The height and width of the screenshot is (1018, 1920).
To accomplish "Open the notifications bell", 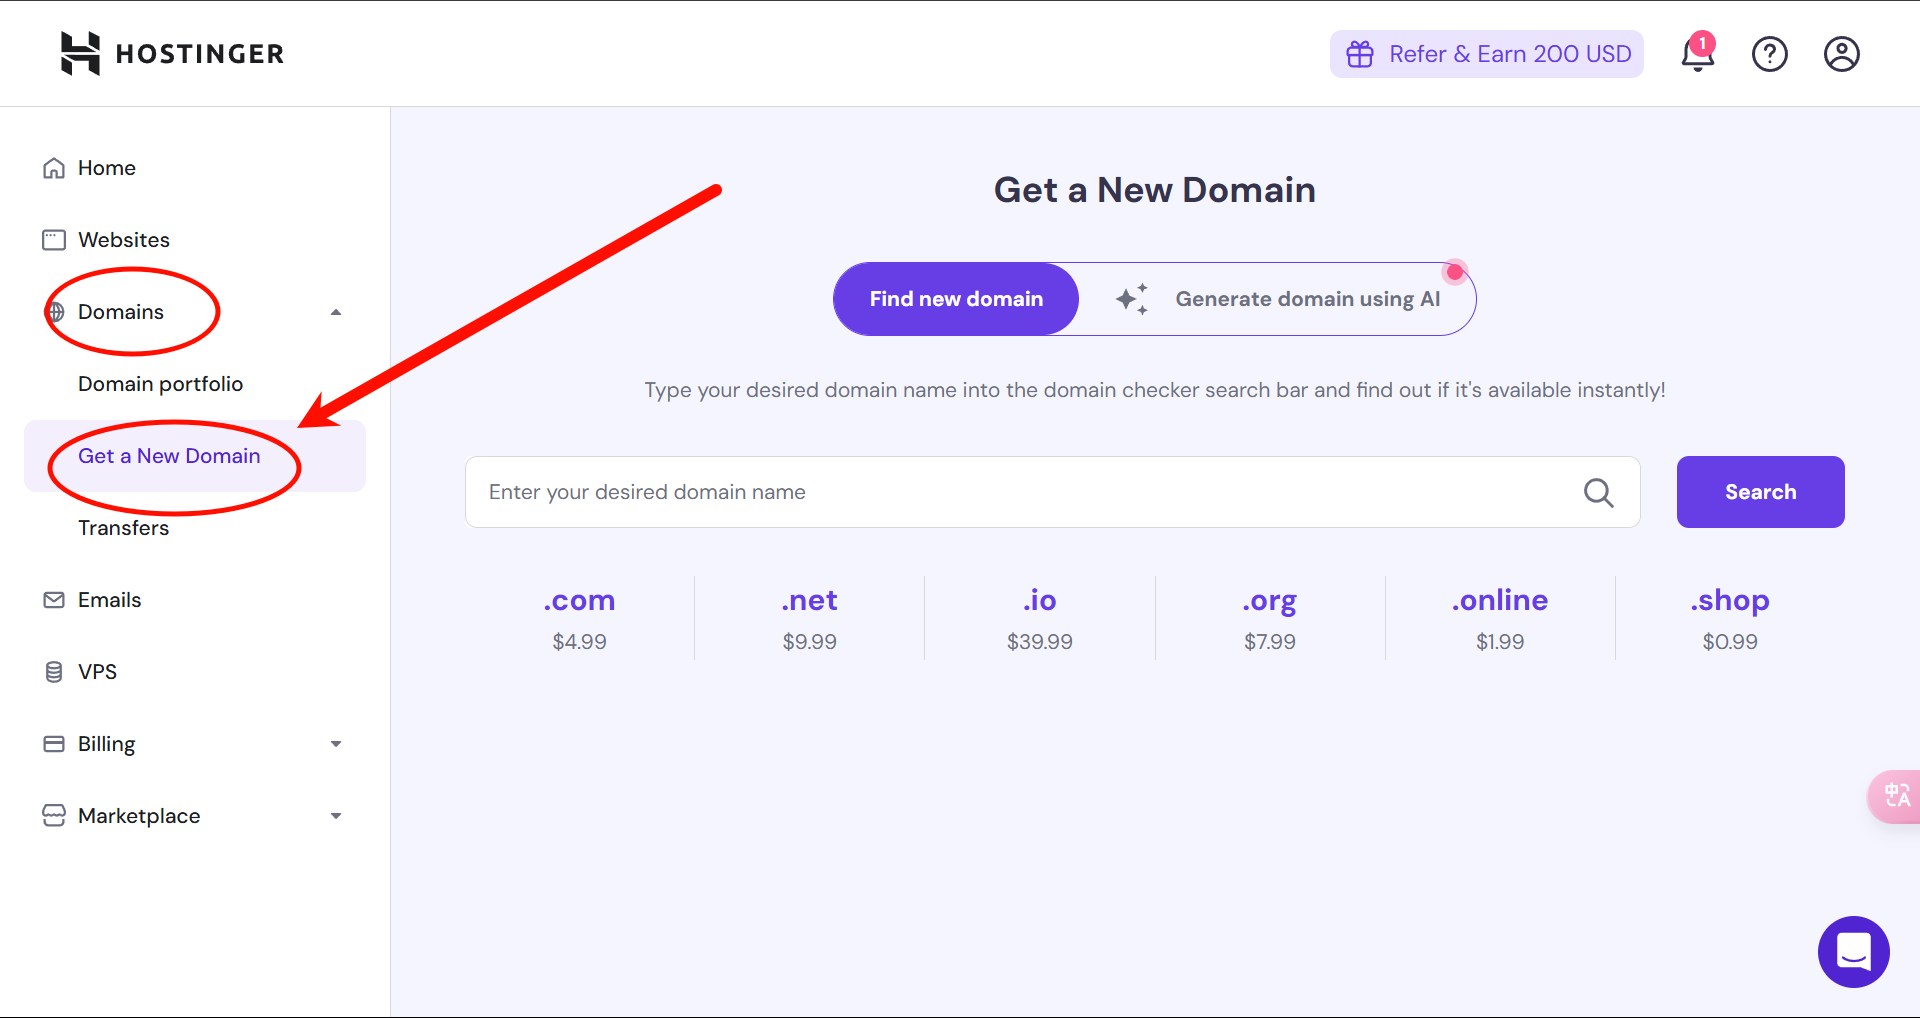I will [x=1697, y=54].
